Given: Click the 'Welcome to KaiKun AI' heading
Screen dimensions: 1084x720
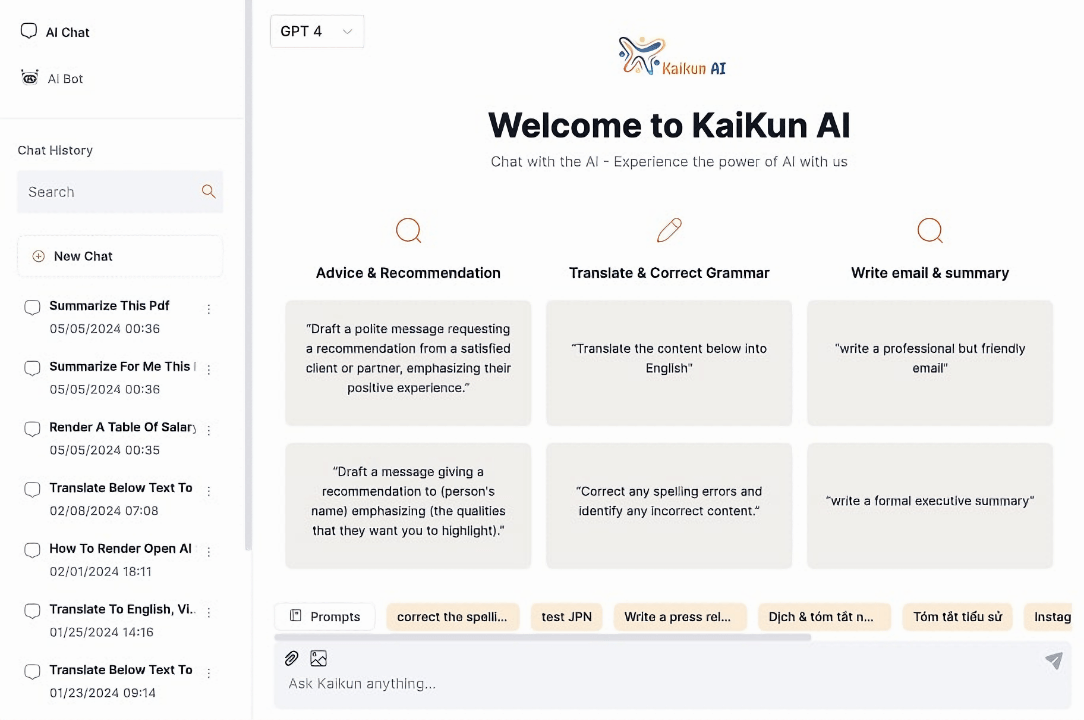Looking at the screenshot, I should click(669, 125).
